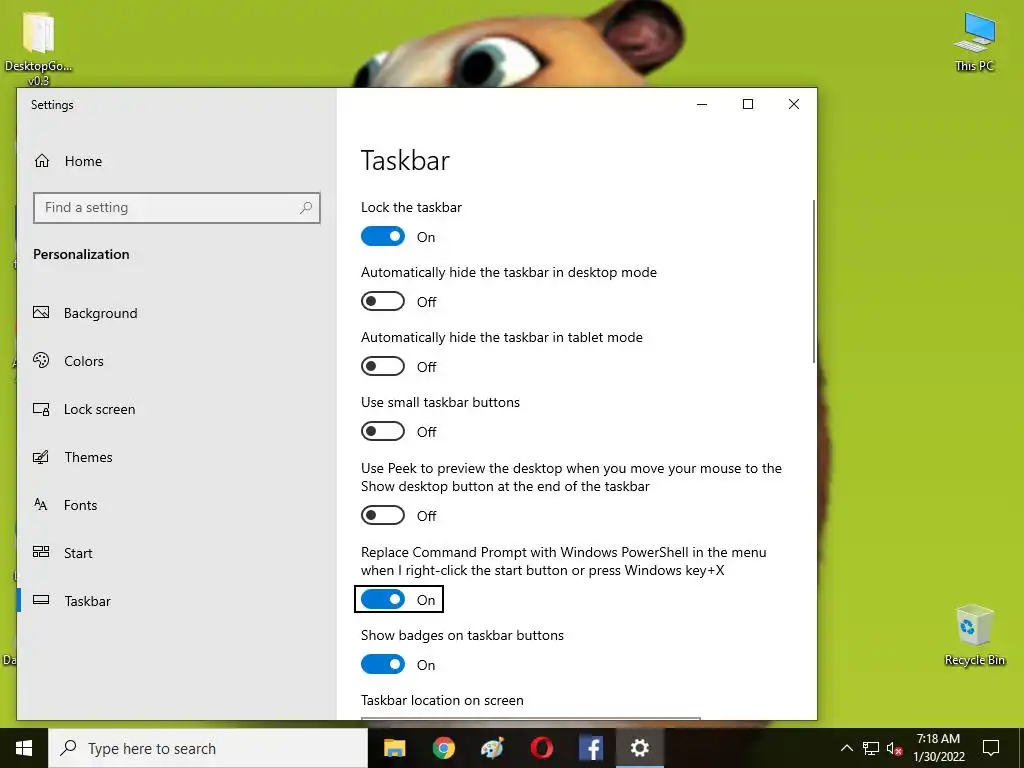Click the Type here to search box
Image resolution: width=1024 pixels, height=768 pixels.
(x=208, y=748)
